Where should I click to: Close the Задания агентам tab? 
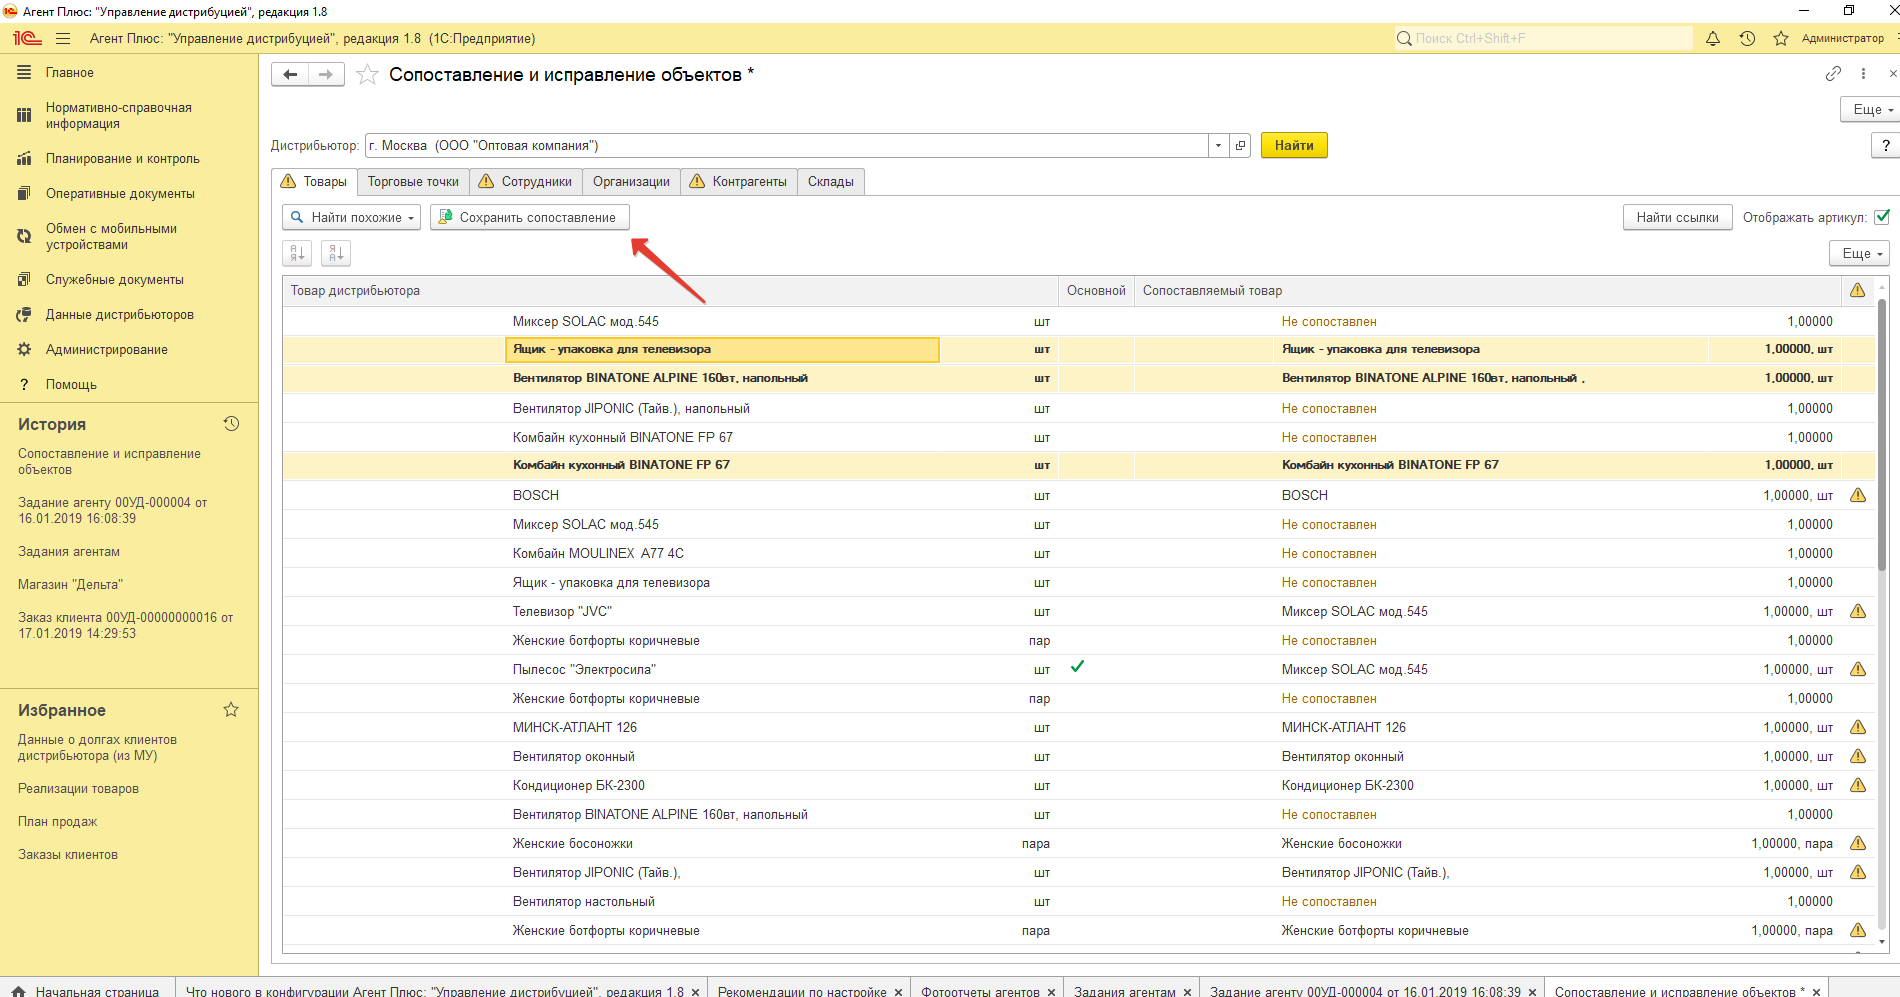tap(1187, 992)
